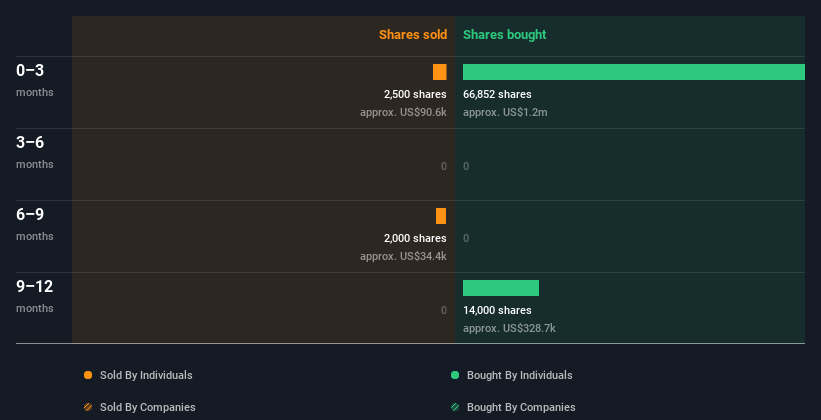821x420 pixels.
Task: Click the 14,000 shares label
Action: 497,310
